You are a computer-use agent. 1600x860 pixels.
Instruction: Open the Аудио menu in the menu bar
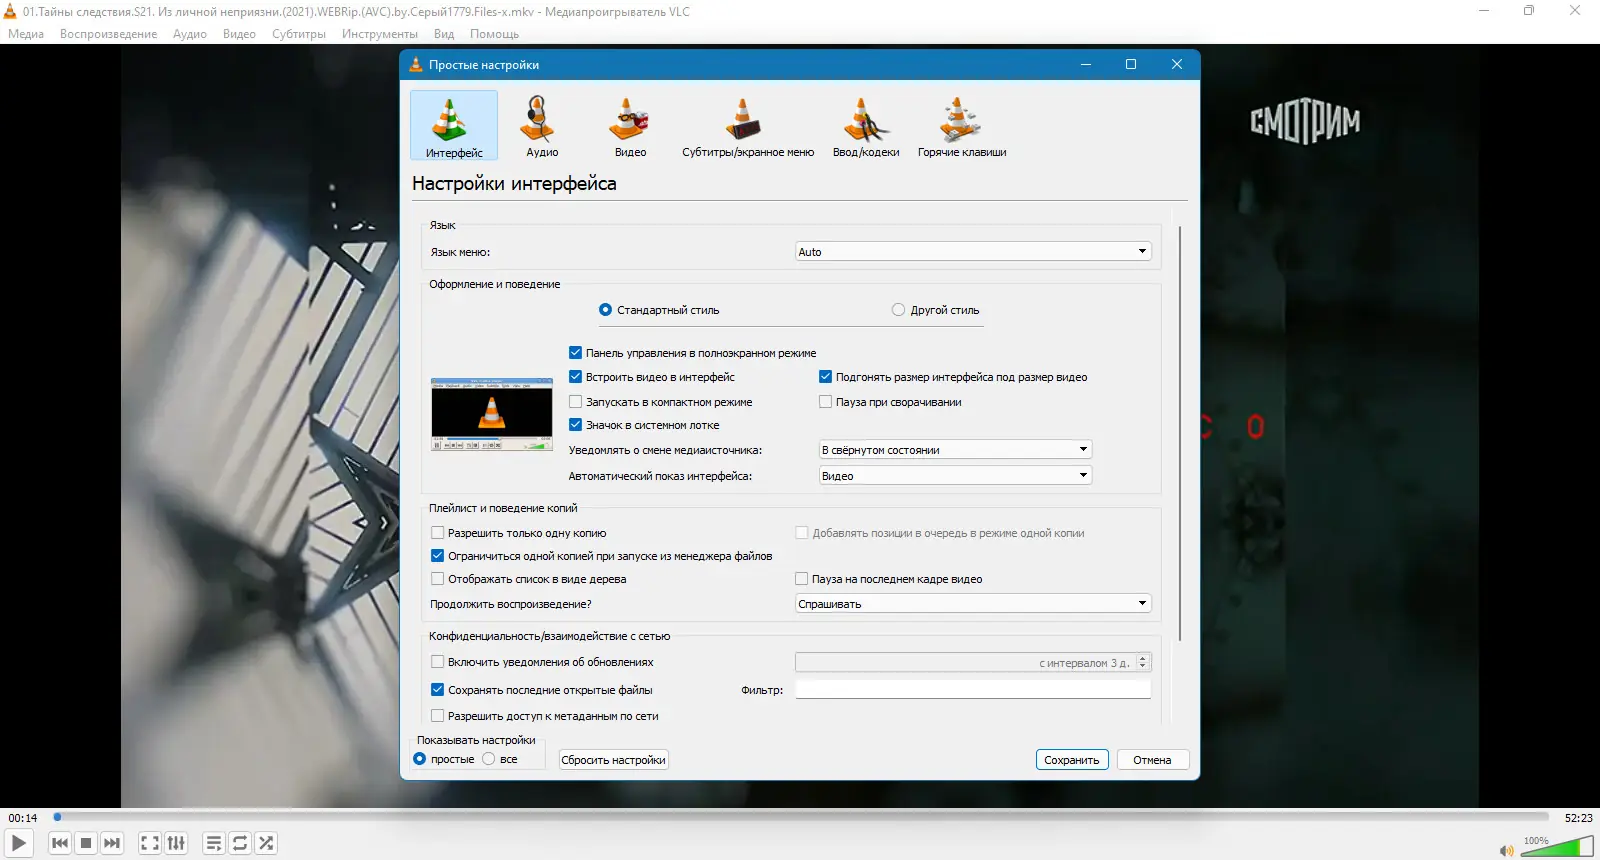click(x=190, y=34)
